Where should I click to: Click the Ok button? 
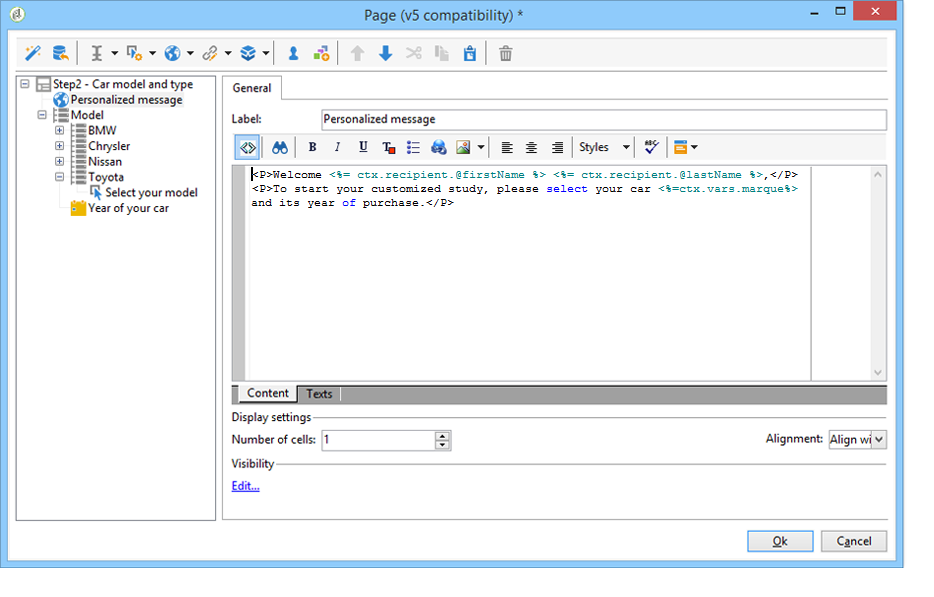pyautogui.click(x=779, y=541)
